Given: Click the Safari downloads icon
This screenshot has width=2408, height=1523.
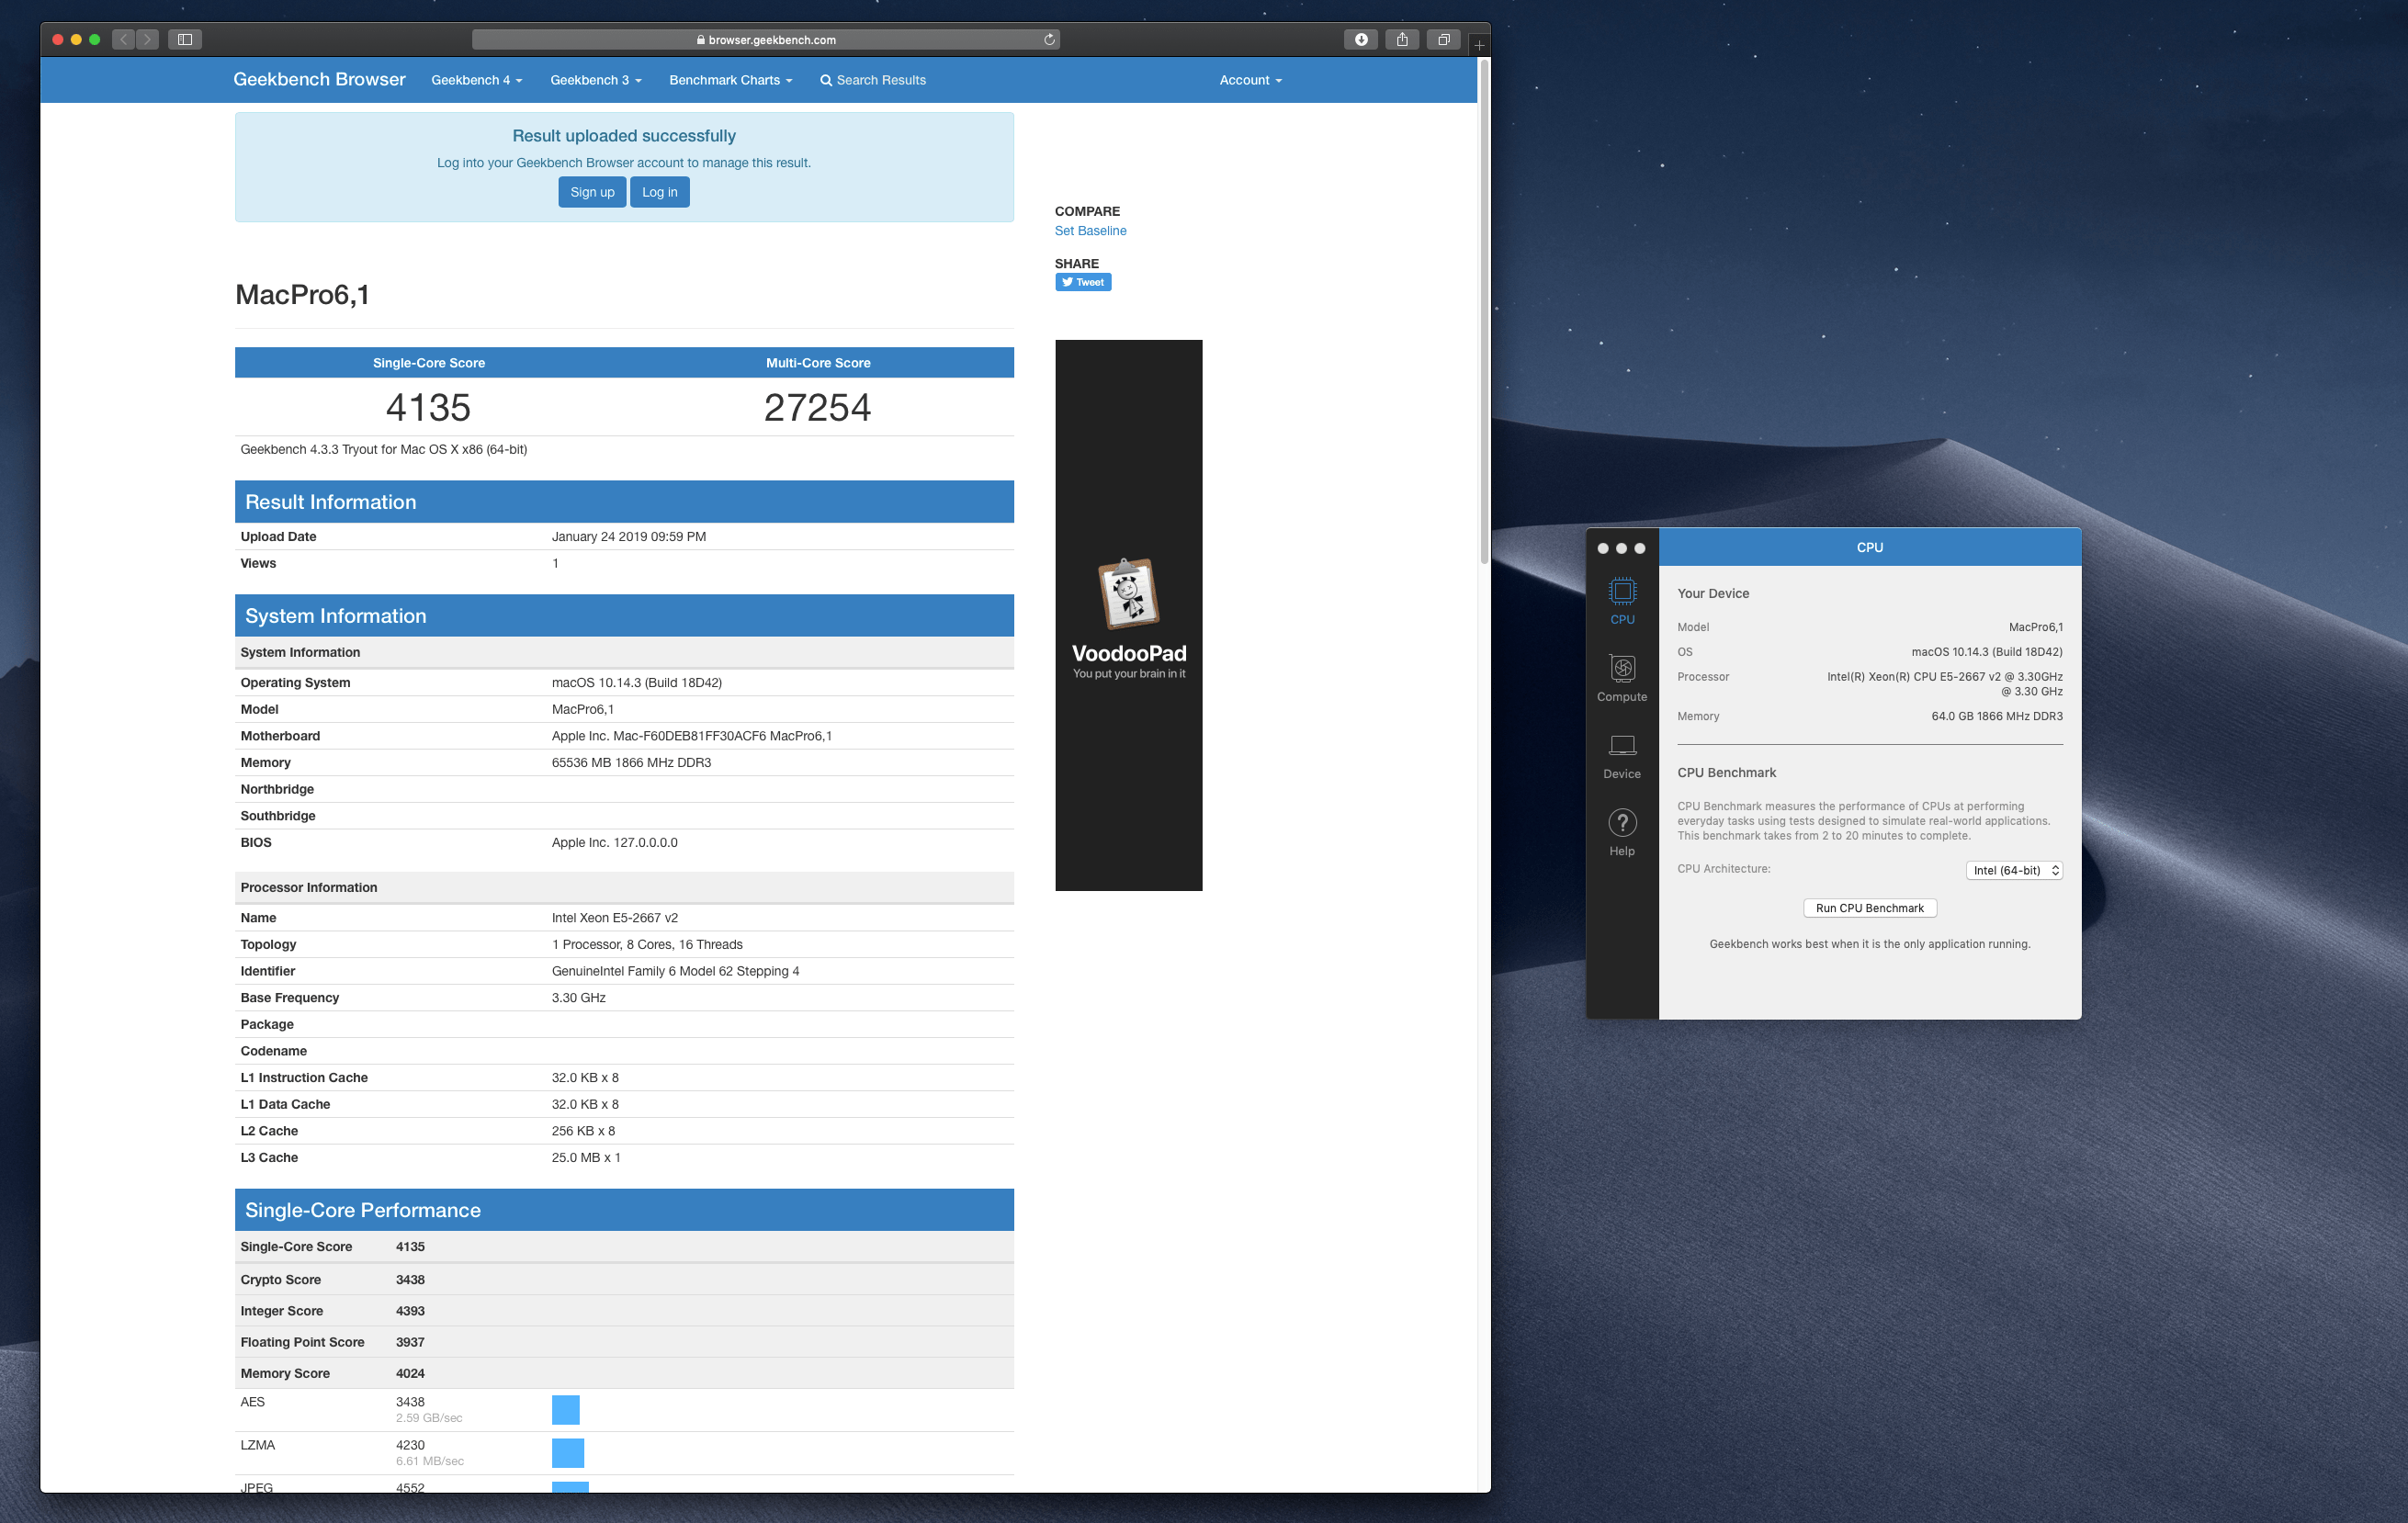Looking at the screenshot, I should [x=1361, y=39].
